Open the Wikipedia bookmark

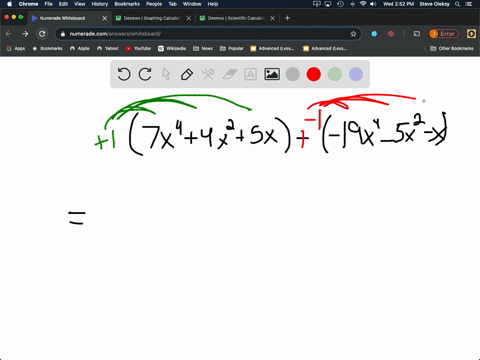point(172,48)
